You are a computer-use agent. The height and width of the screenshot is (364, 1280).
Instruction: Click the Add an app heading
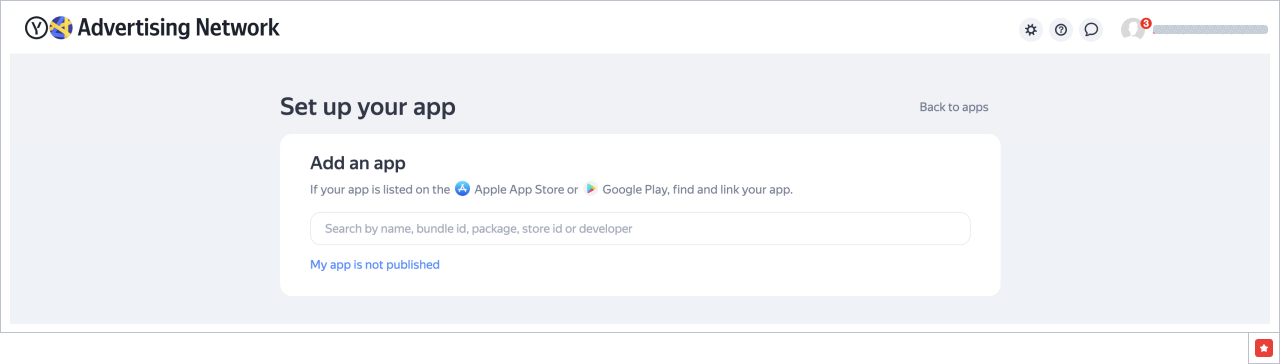358,163
